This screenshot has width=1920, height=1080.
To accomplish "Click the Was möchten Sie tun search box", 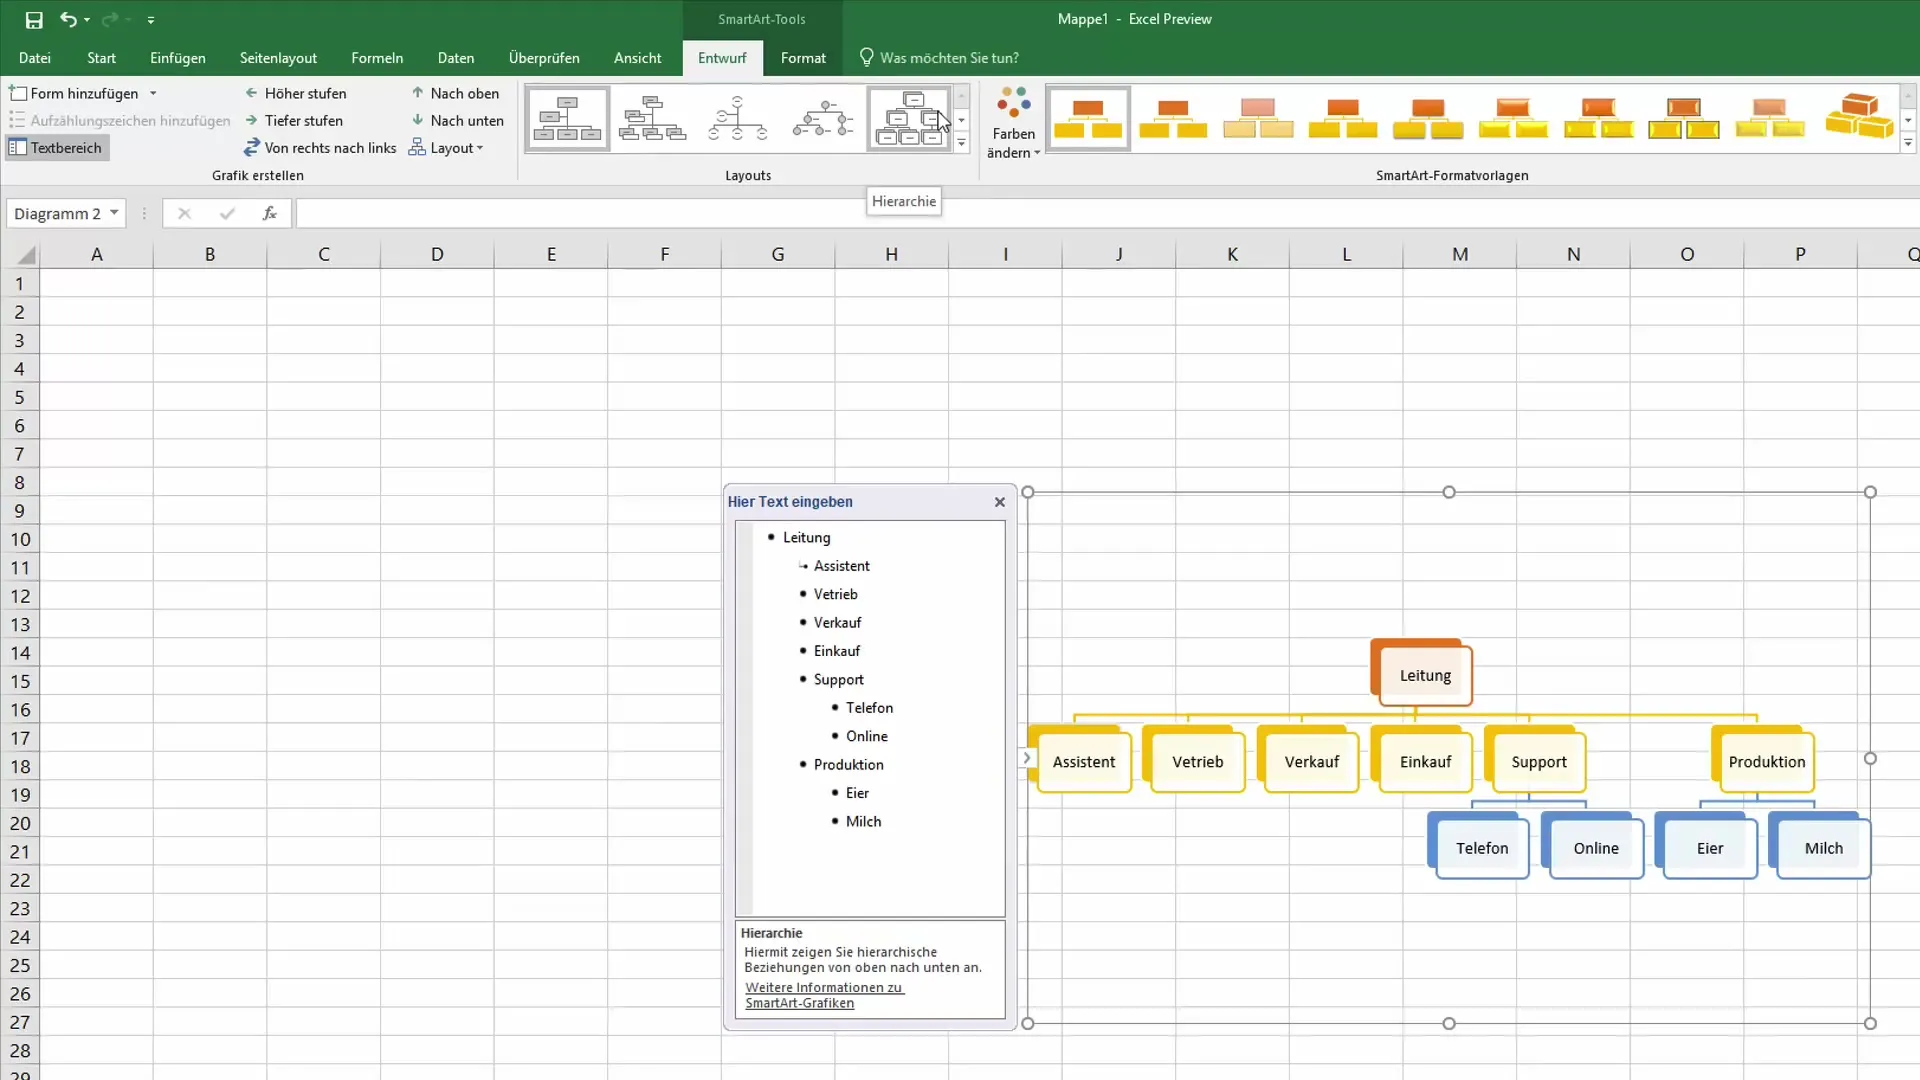I will pos(940,58).
